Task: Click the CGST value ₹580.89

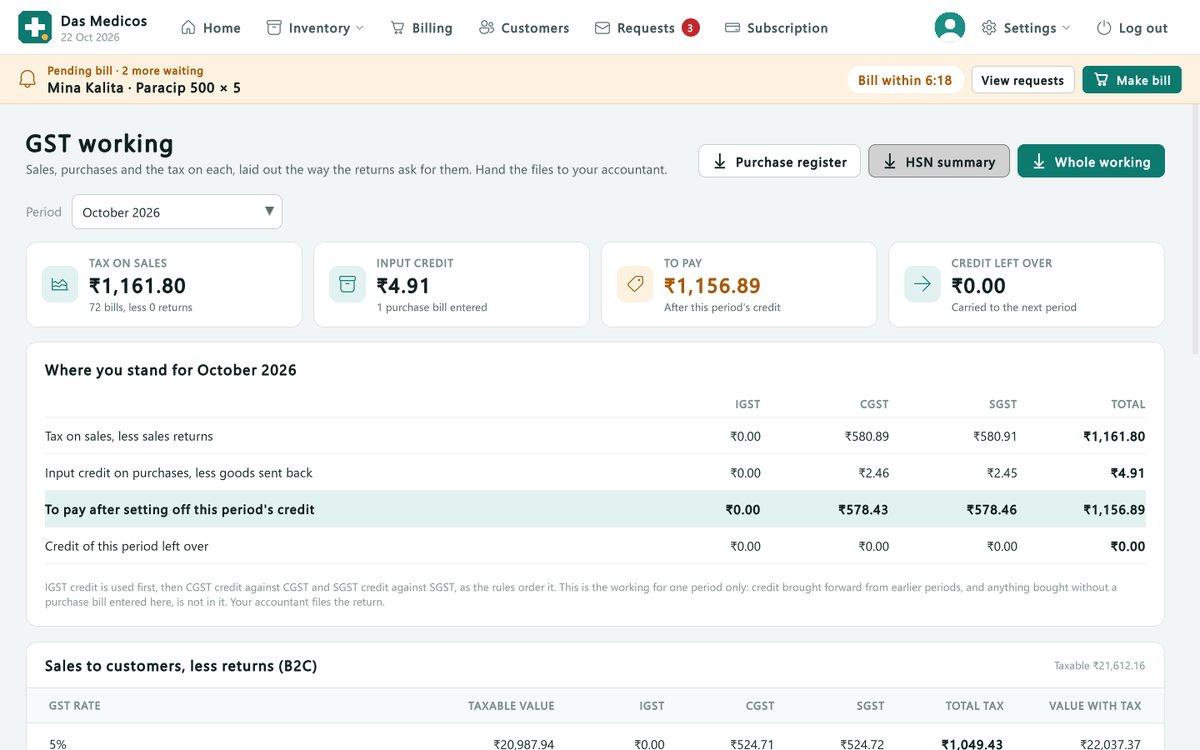Action: [x=866, y=436]
